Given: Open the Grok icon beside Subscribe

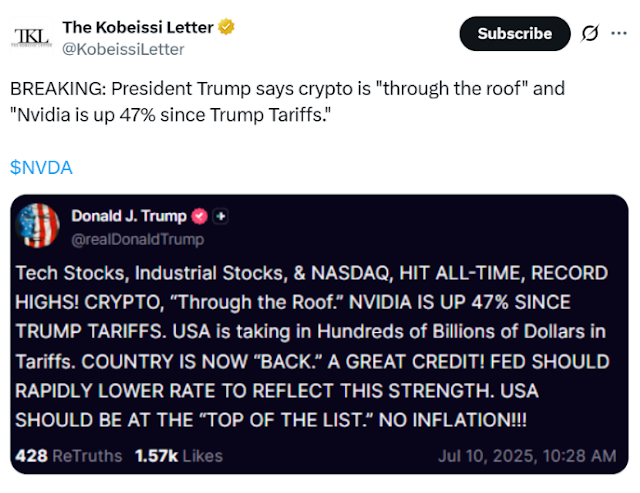Looking at the screenshot, I should click(590, 33).
